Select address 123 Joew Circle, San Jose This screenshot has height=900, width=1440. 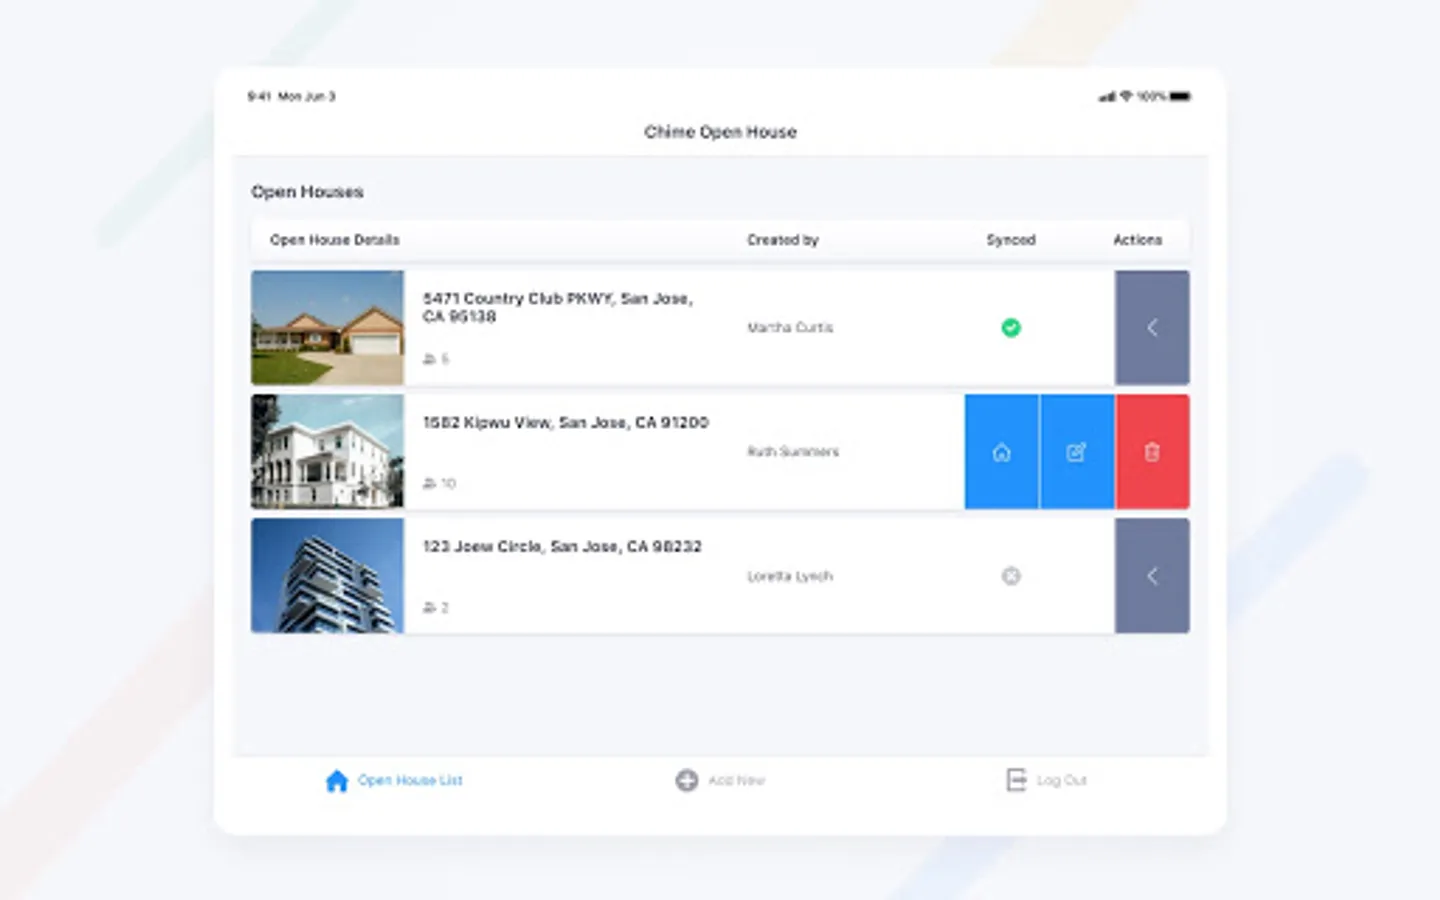[x=562, y=547]
